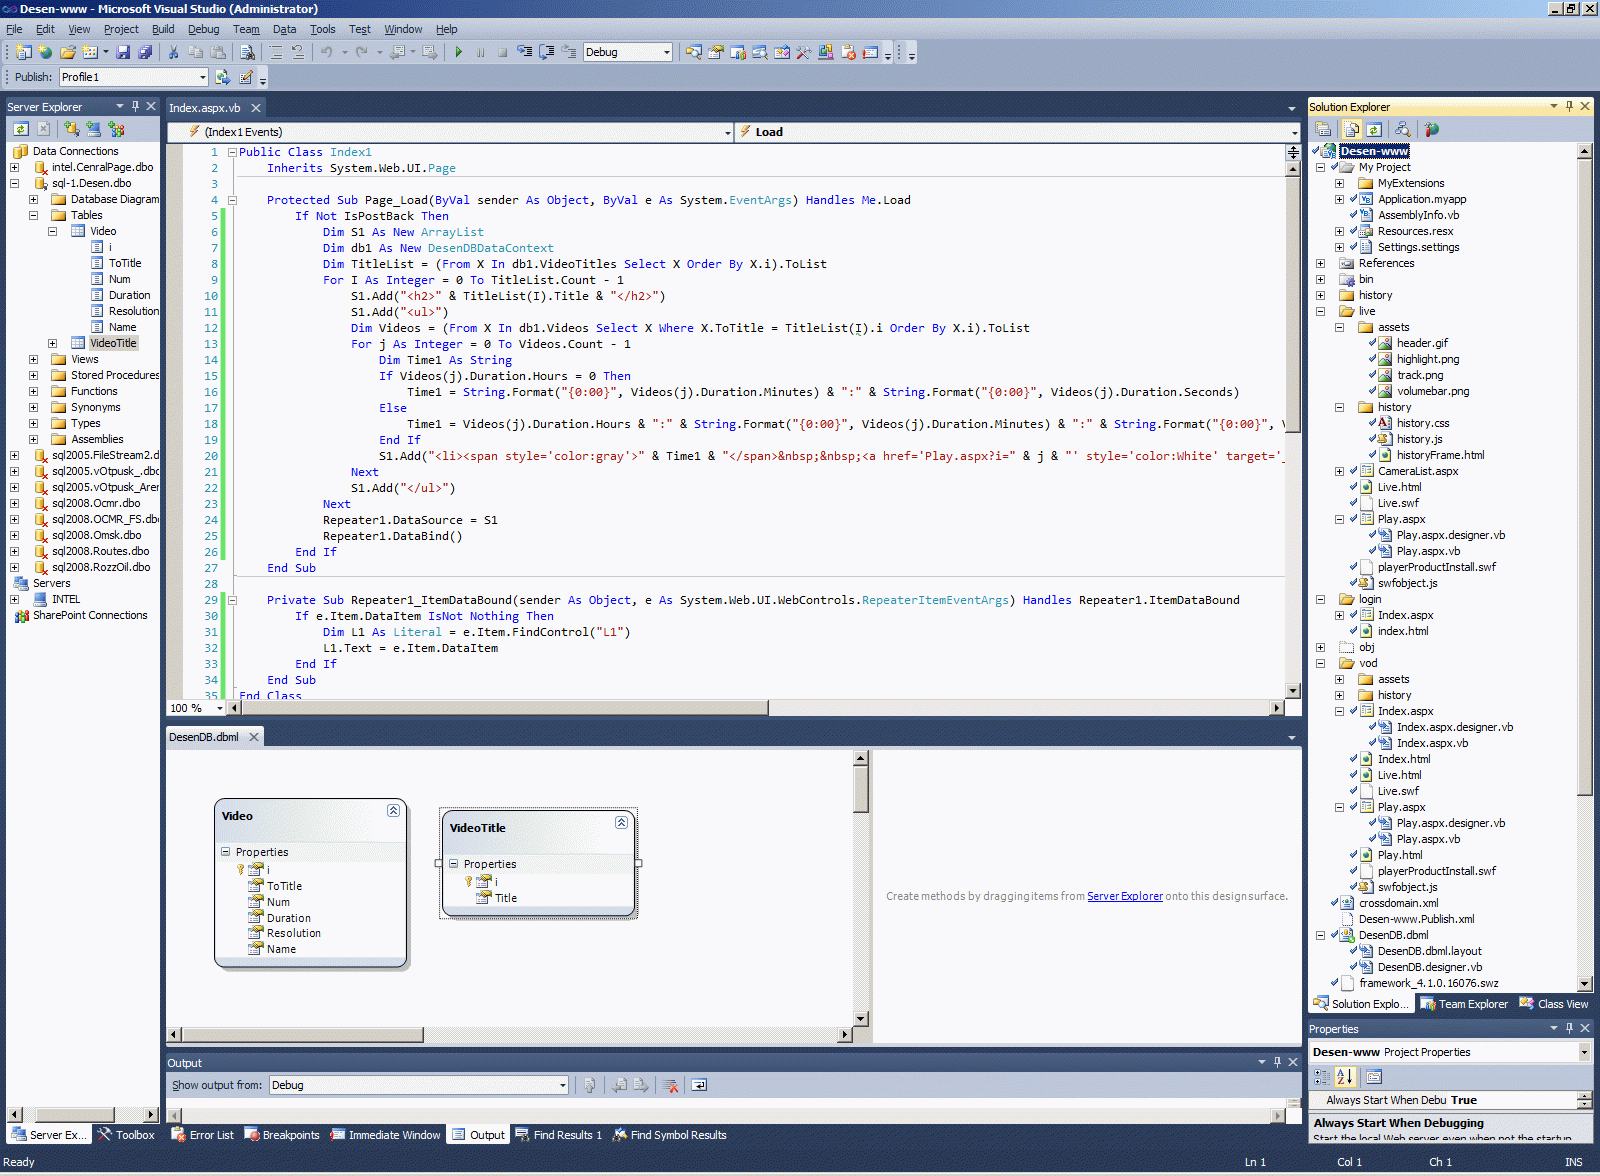Open the 100 % zoom level dropdown

pos(220,708)
